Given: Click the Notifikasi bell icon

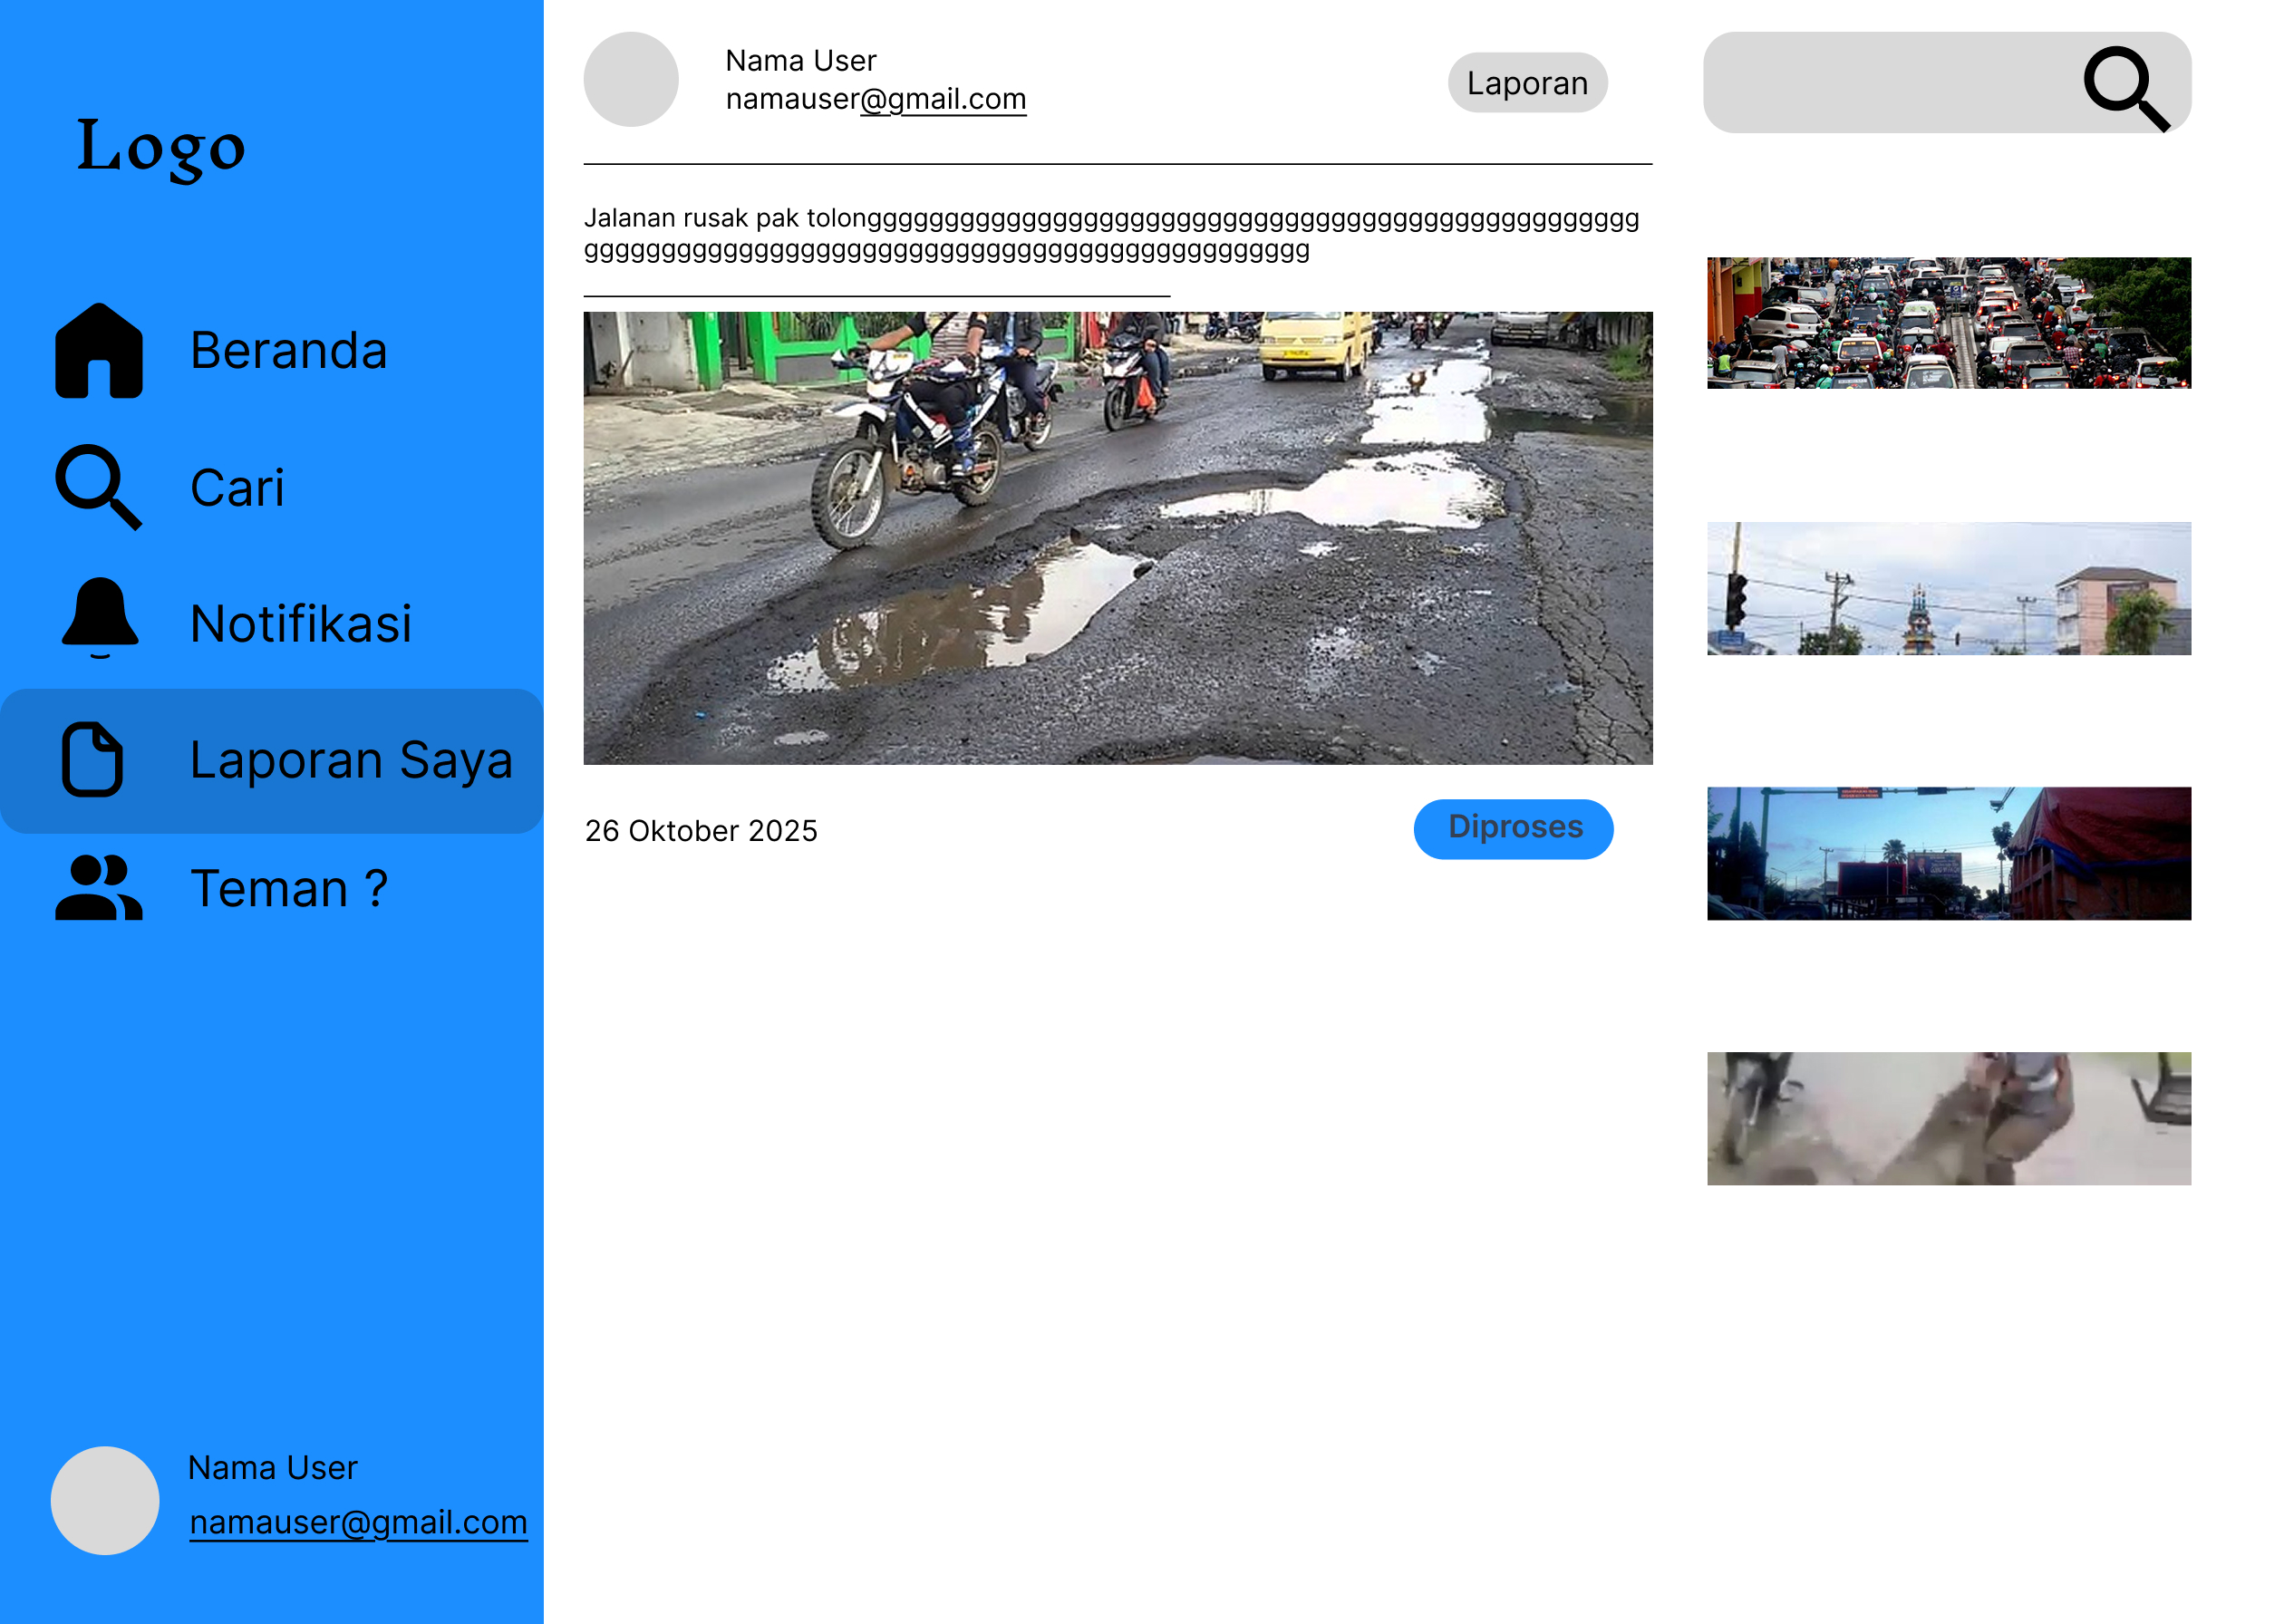Looking at the screenshot, I should (99, 617).
